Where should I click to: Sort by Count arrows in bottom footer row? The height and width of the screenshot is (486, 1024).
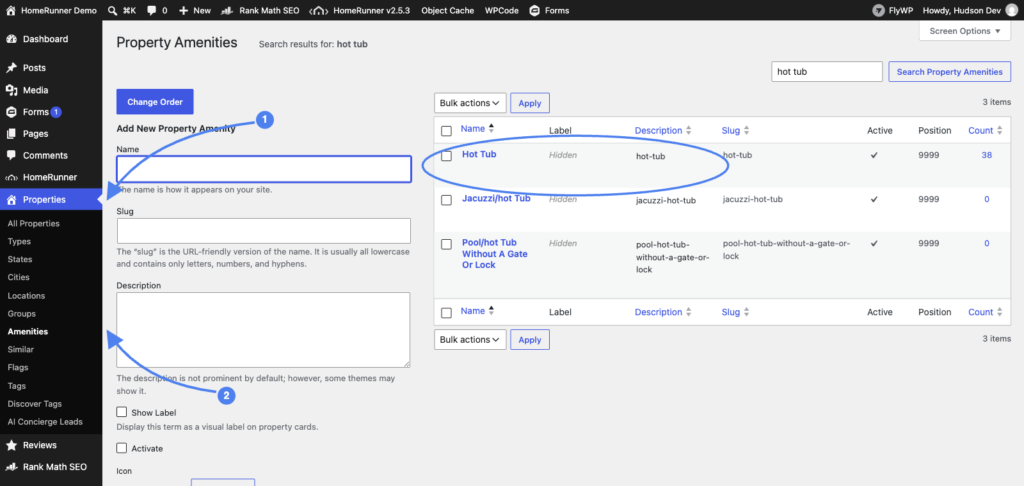[999, 312]
